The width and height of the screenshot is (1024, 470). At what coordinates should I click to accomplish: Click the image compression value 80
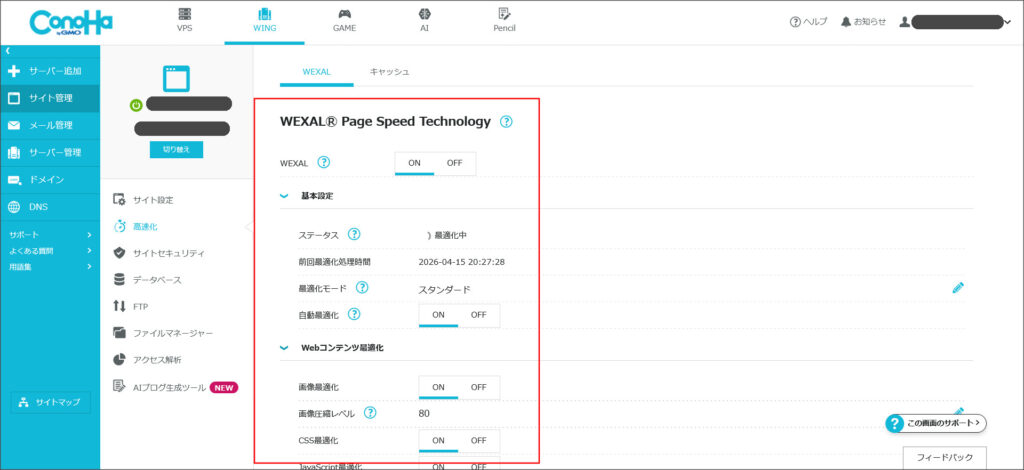tap(424, 413)
